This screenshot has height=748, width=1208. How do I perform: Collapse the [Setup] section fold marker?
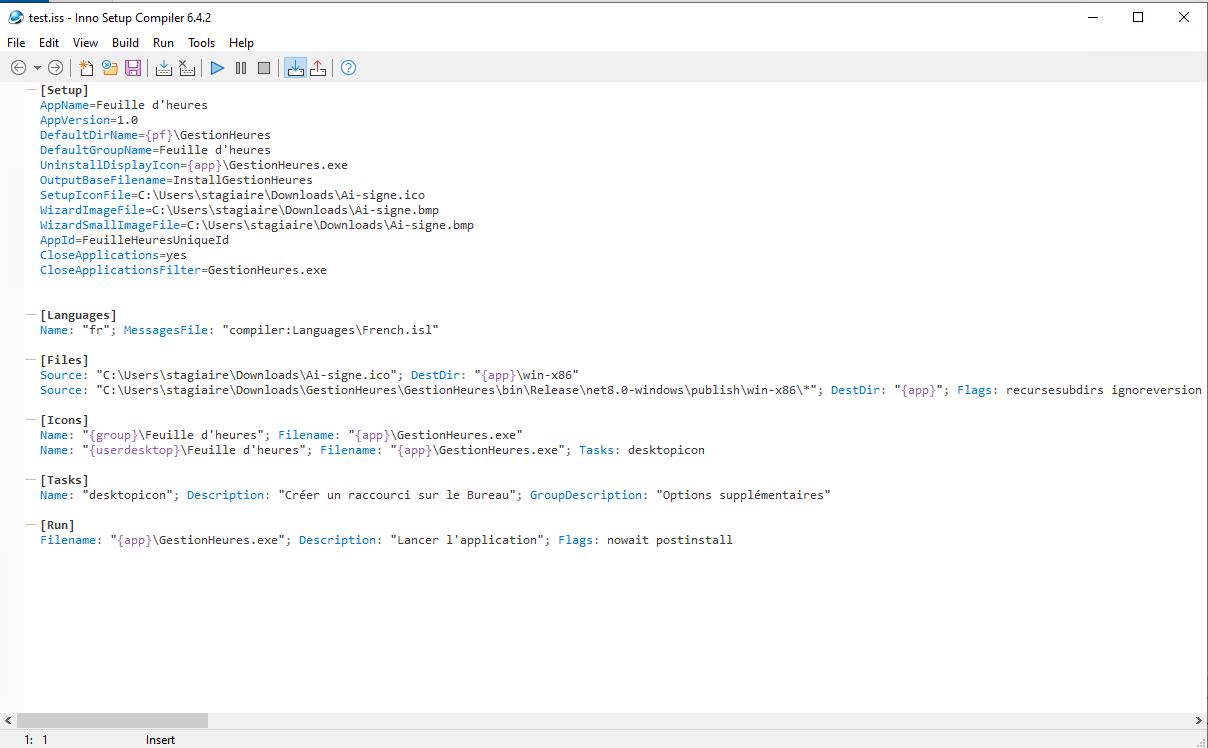pos(31,90)
